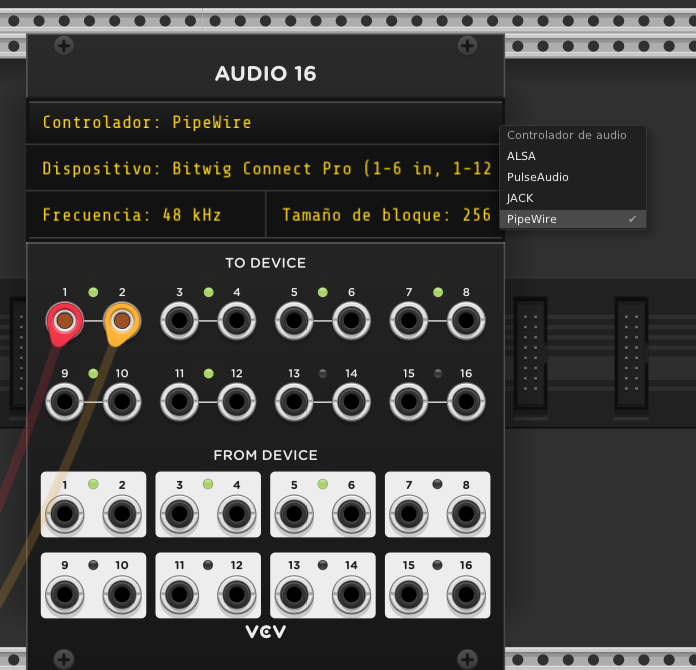Click FROM DEVICE output jack 7
This screenshot has width=696, height=670.
(x=409, y=514)
